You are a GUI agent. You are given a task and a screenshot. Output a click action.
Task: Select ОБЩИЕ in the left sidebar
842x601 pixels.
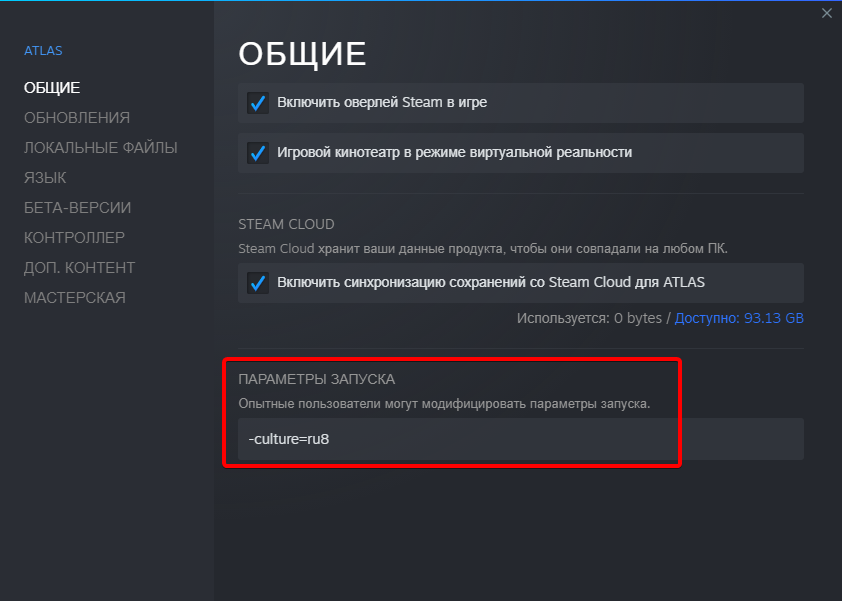pyautogui.click(x=52, y=88)
